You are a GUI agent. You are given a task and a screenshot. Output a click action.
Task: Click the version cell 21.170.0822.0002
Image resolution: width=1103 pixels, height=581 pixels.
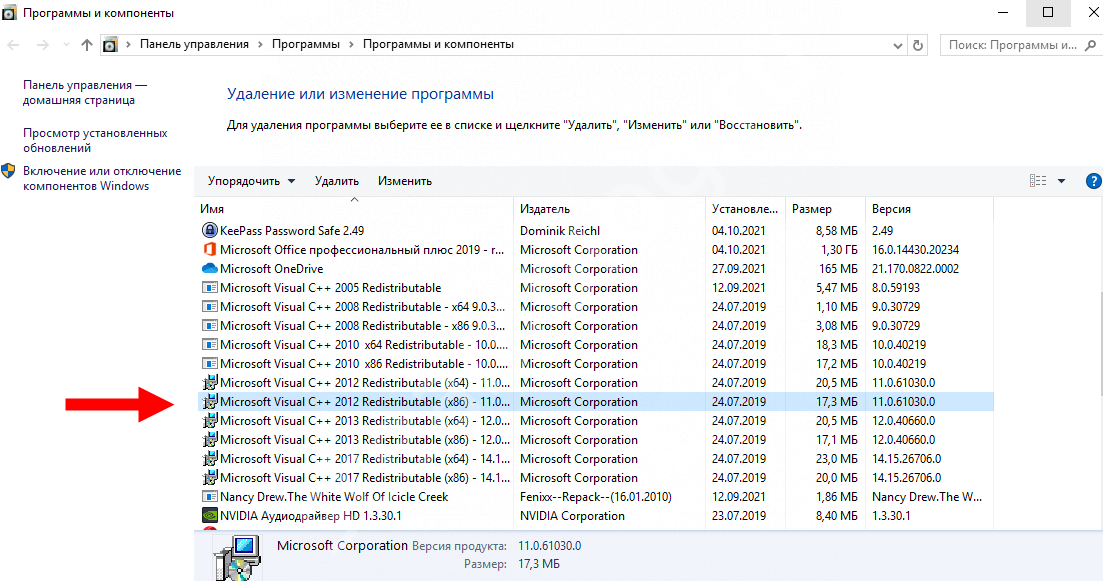click(915, 268)
